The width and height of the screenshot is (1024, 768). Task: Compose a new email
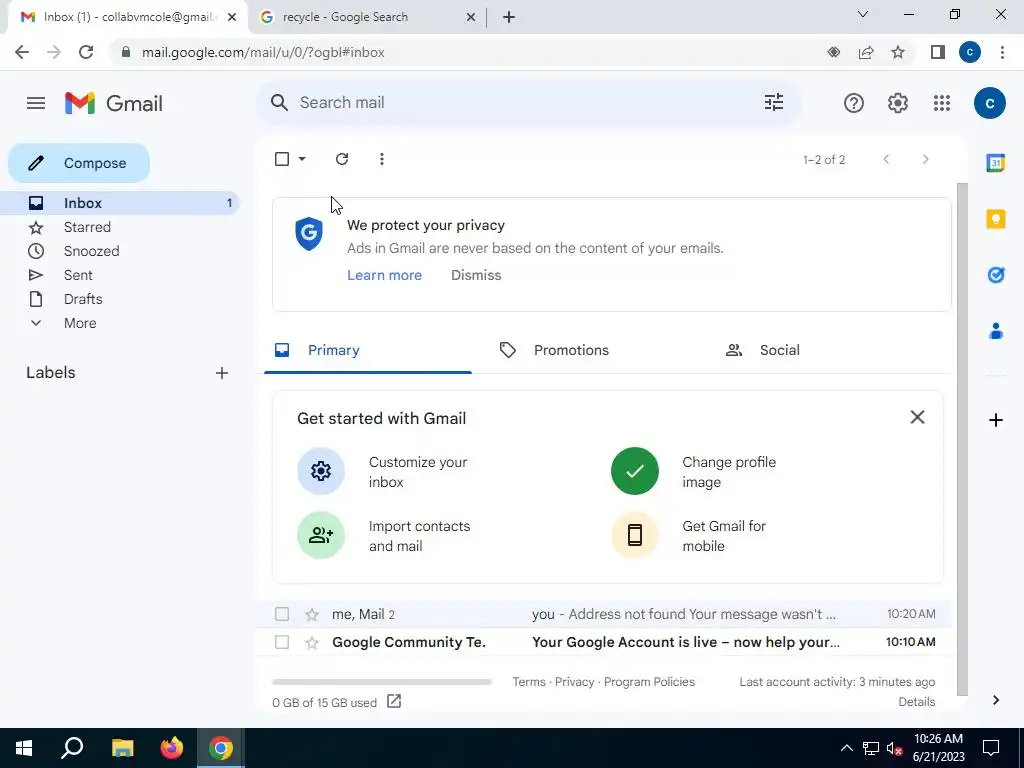79,163
